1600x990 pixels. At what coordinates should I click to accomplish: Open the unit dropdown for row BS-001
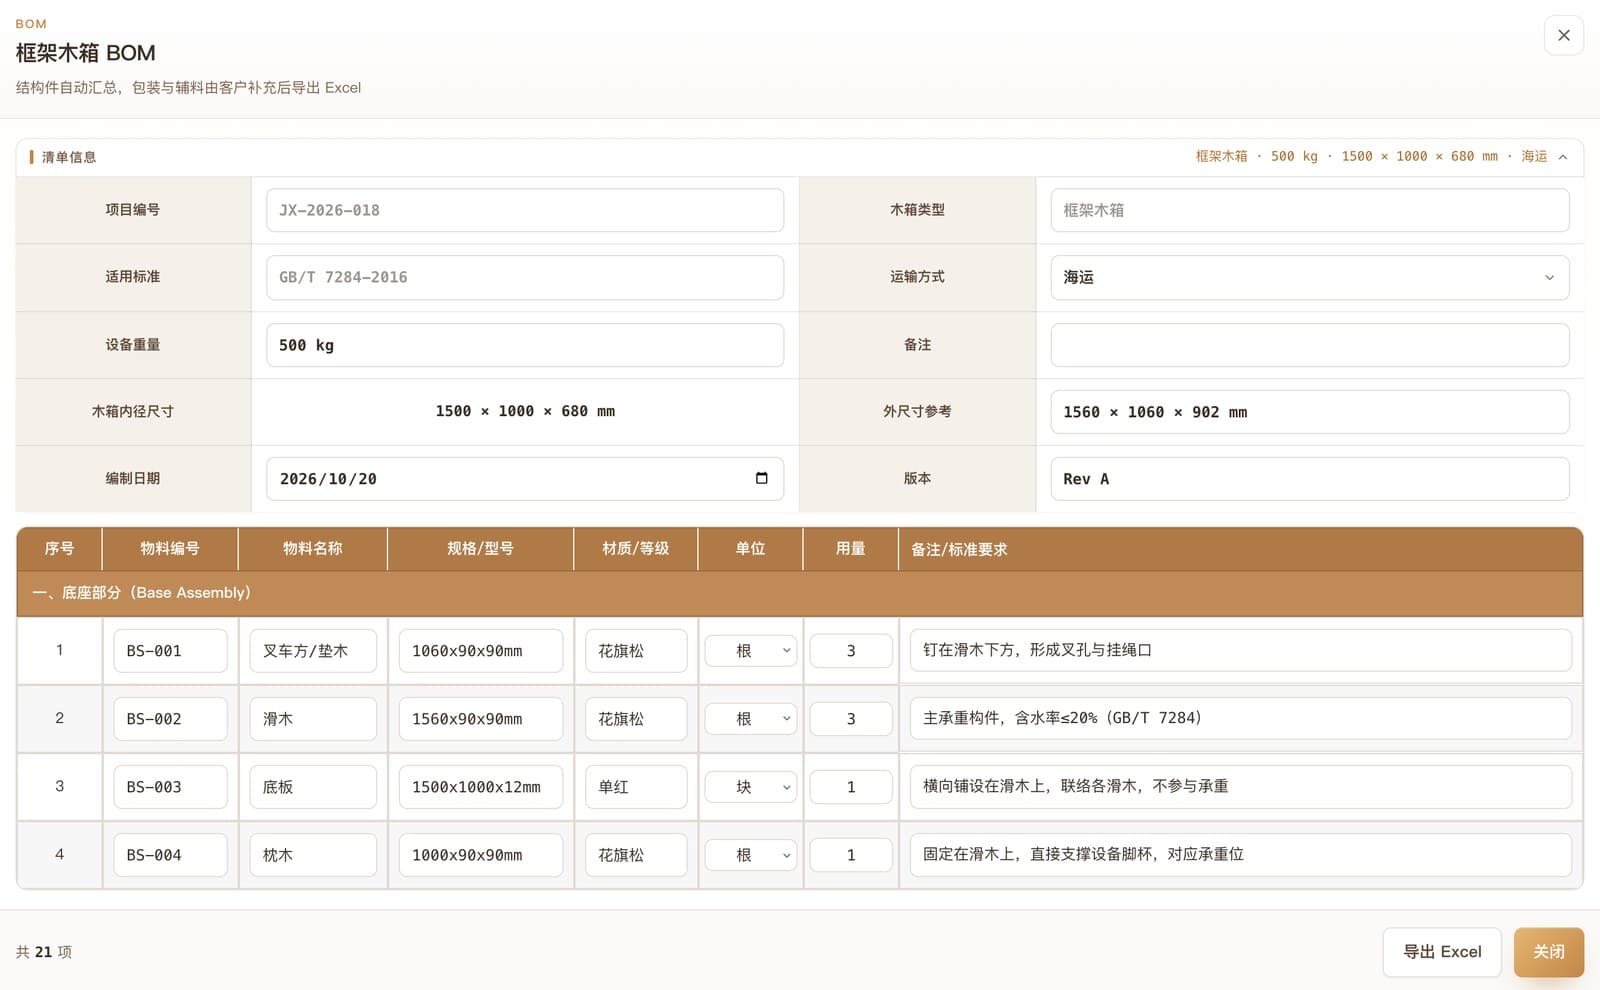click(750, 651)
